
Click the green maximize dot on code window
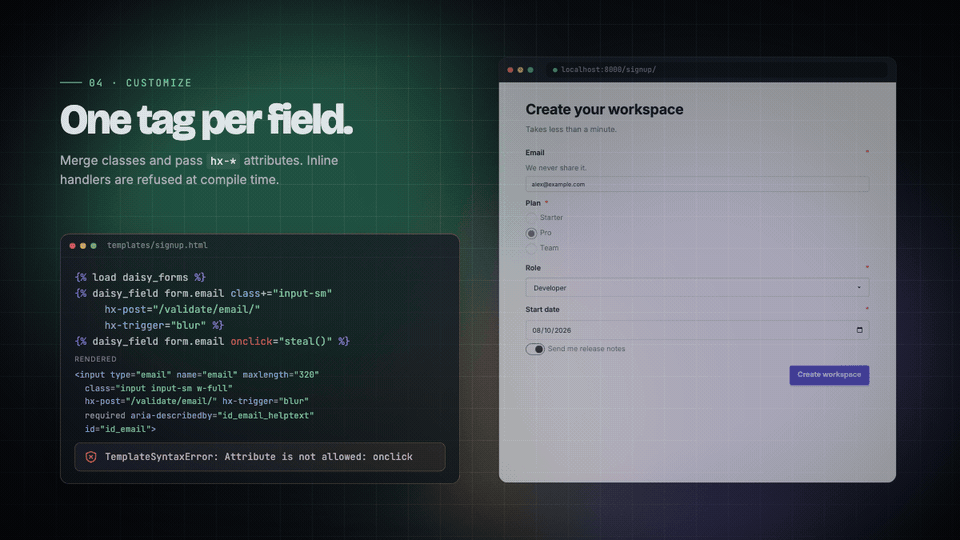94,246
